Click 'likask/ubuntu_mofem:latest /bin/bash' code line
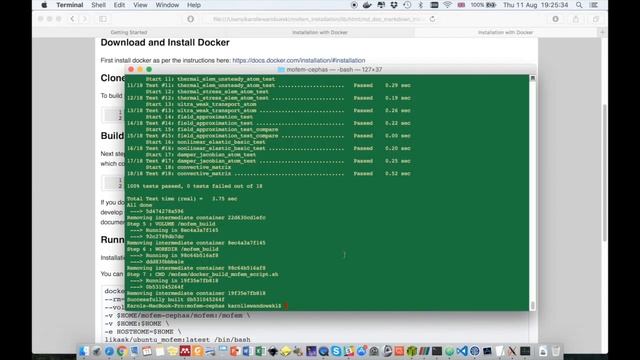The height and width of the screenshot is (360, 640). [178, 340]
